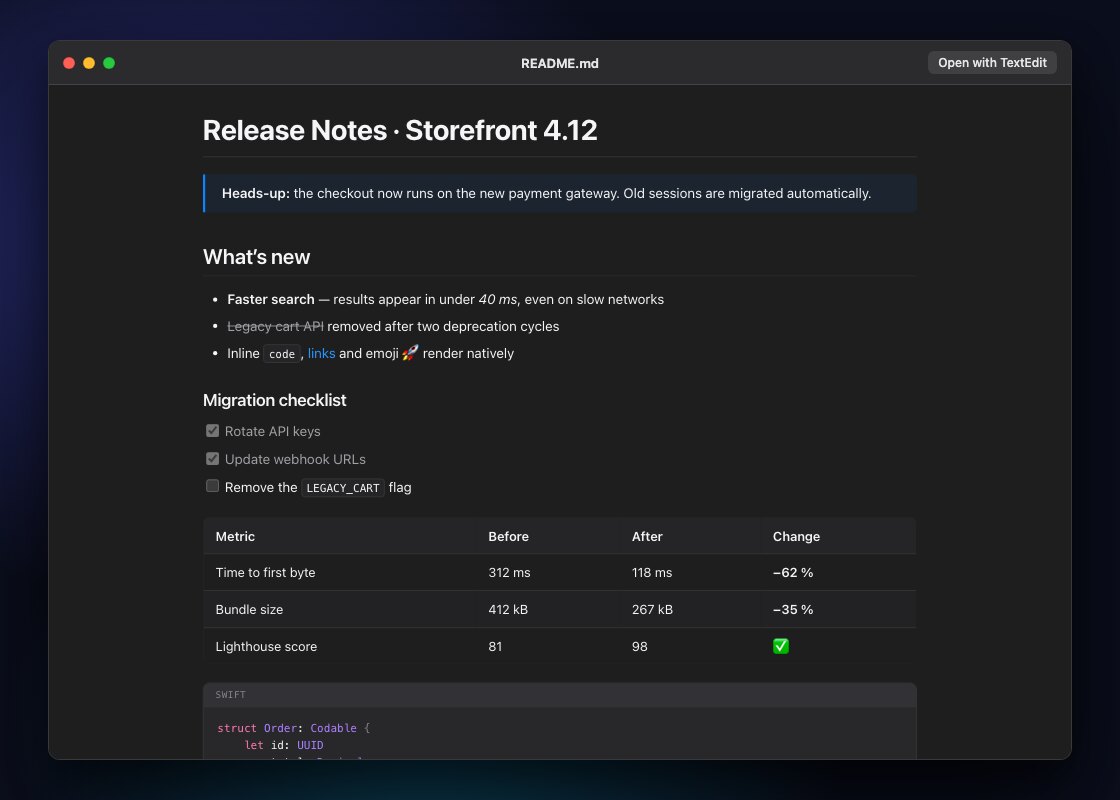Toggle the Rotate API keys checkbox
Viewport: 1120px width, 800px height.
[212, 431]
